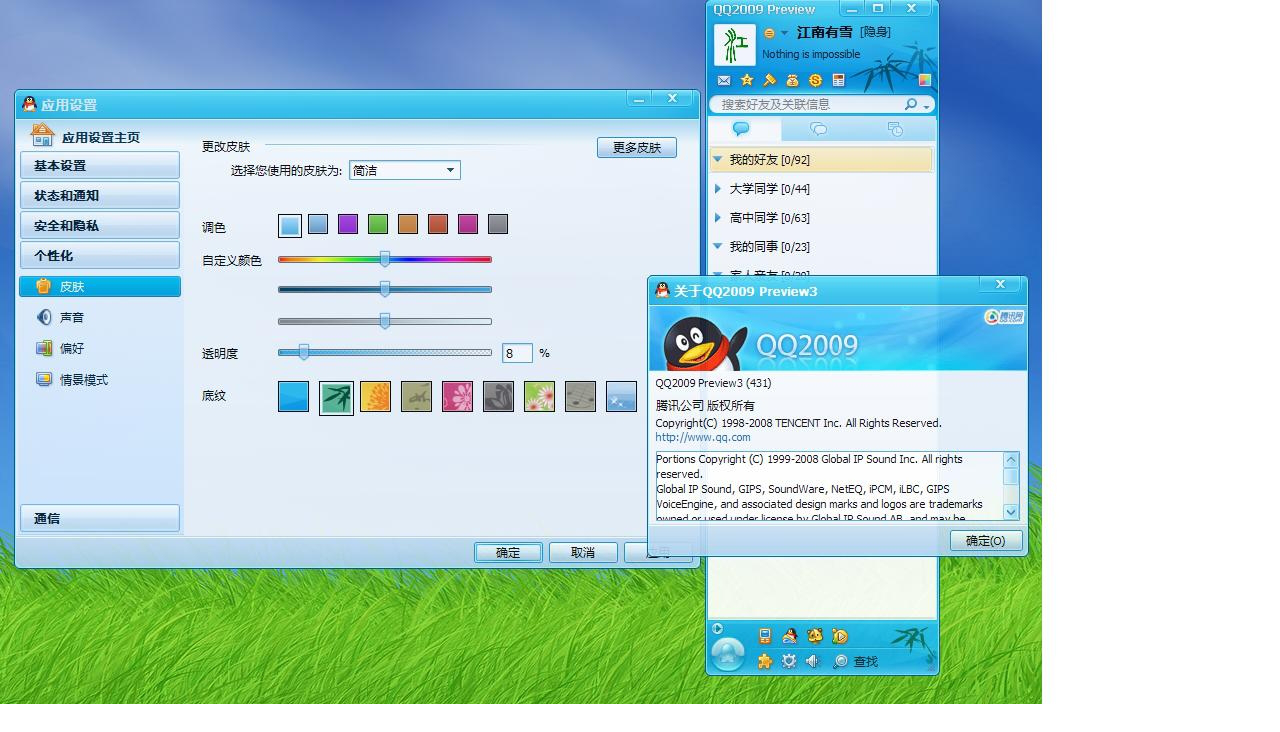This screenshot has height=732, width=1280.
Task: Click the small arrow icon above main menu button
Action: pyautogui.click(x=717, y=629)
